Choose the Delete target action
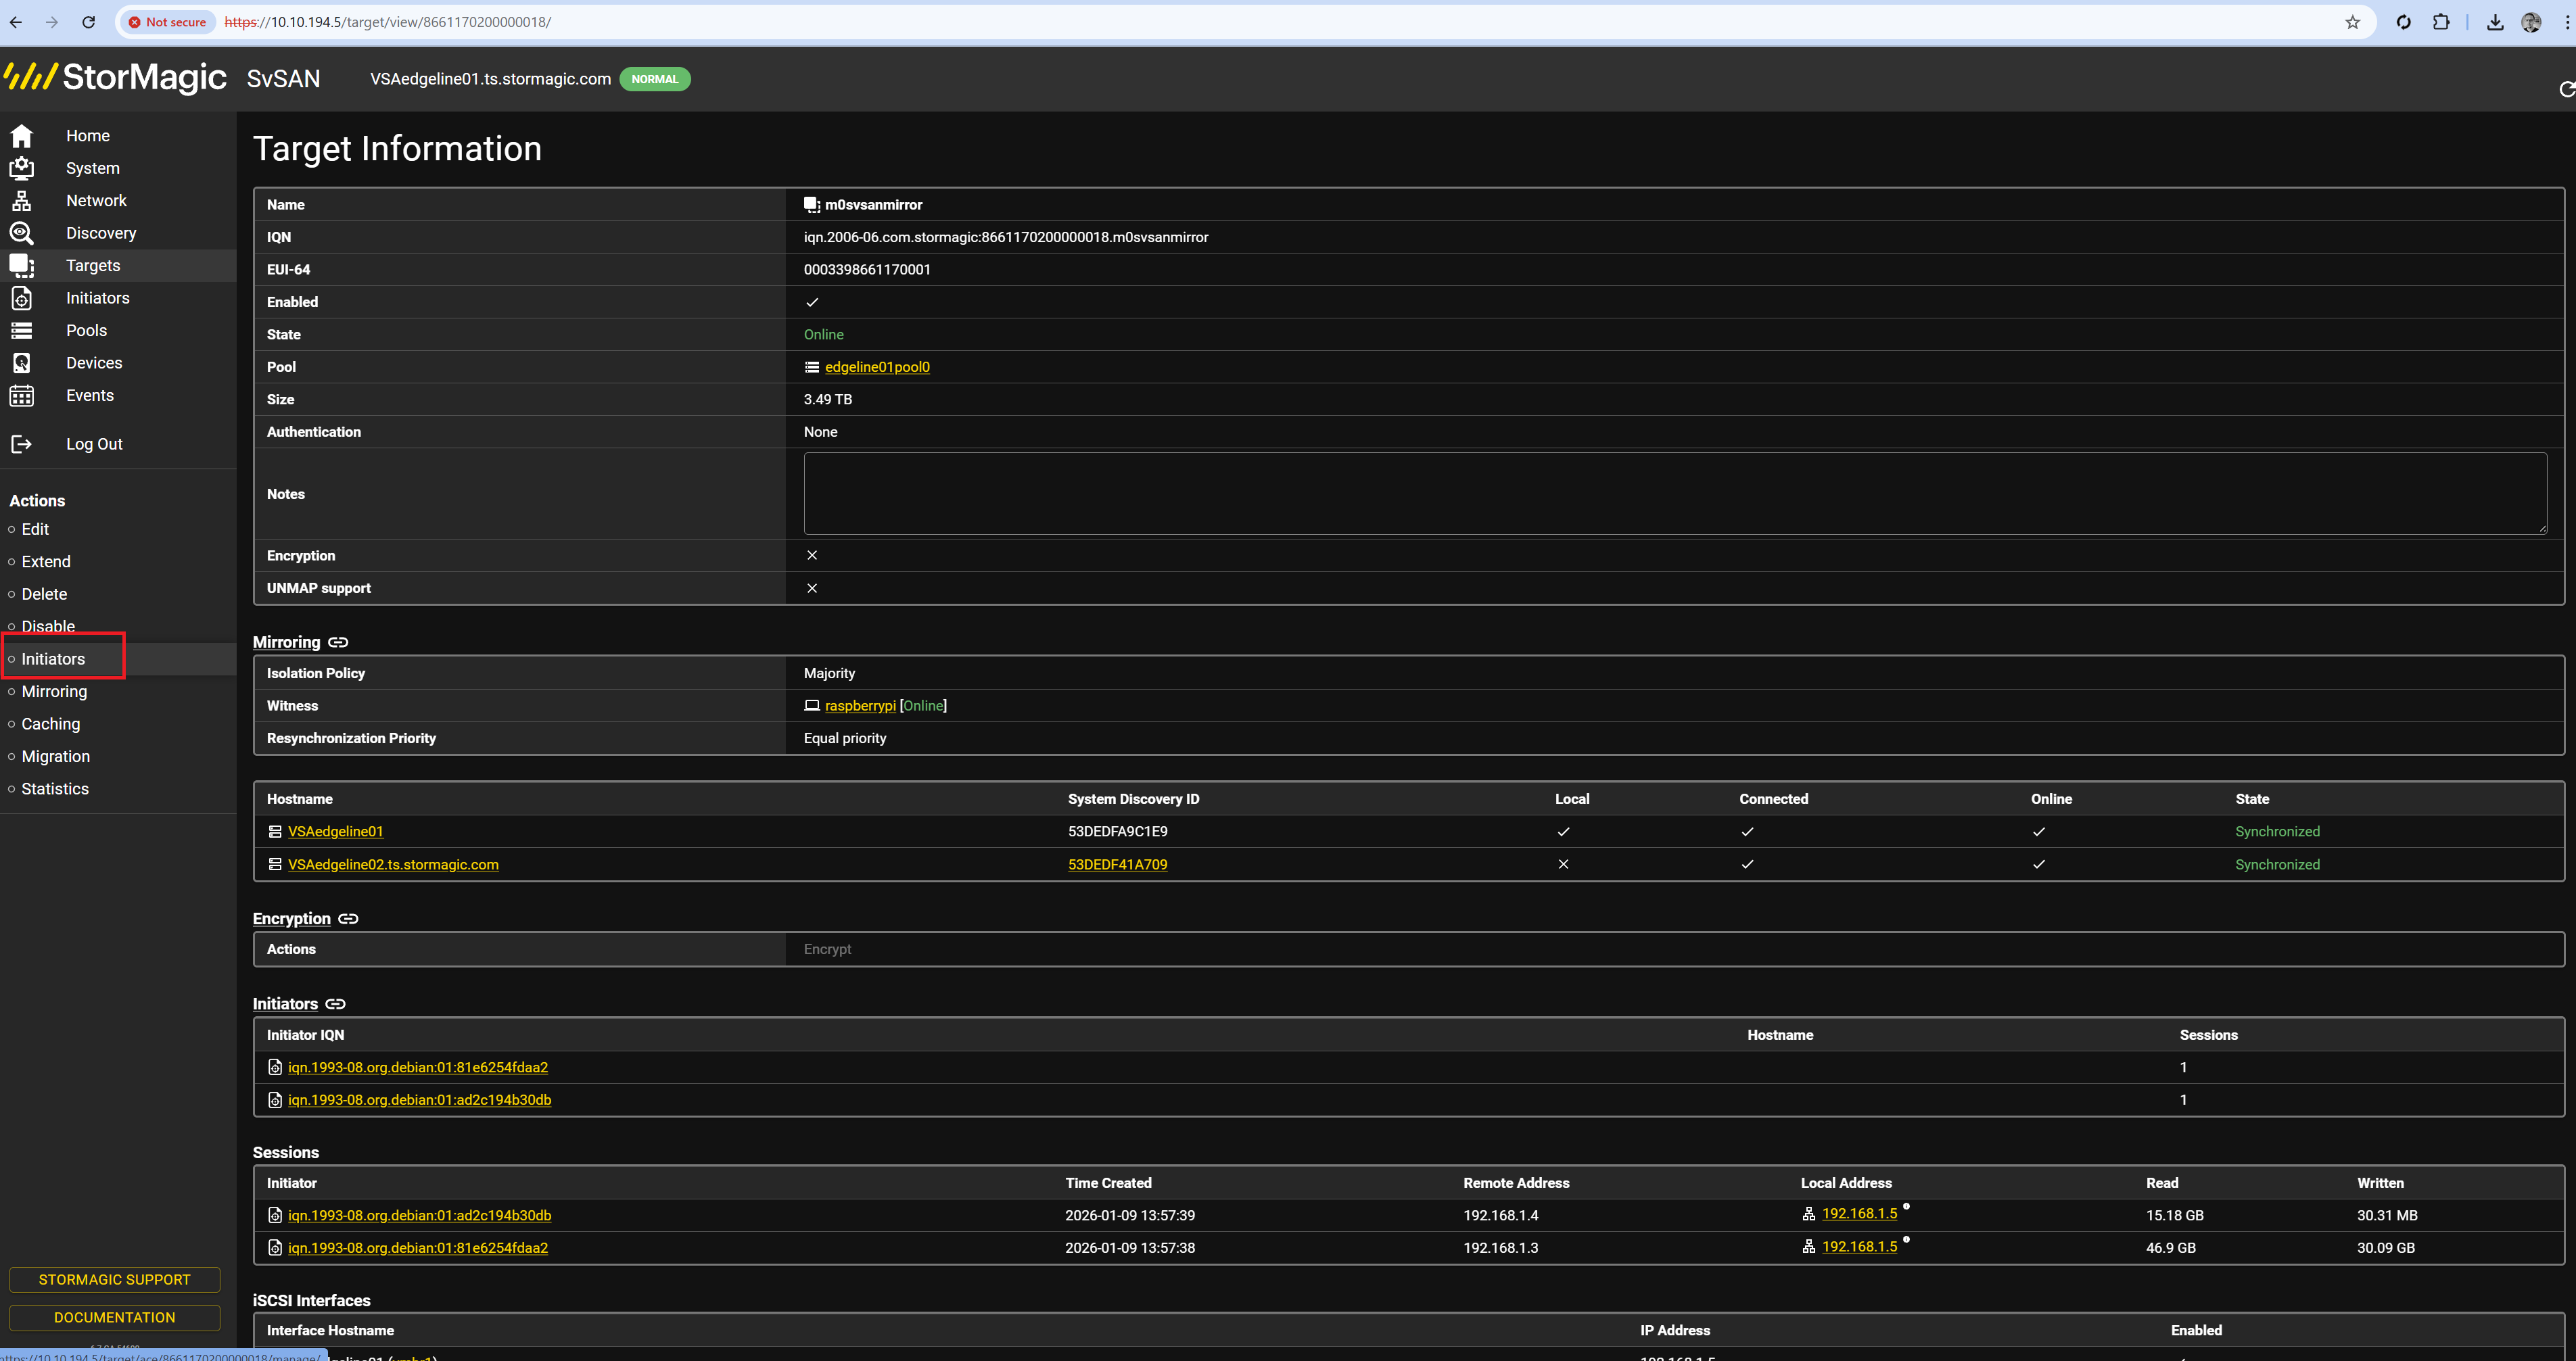Screen dimensions: 2576x1361 (45, 594)
